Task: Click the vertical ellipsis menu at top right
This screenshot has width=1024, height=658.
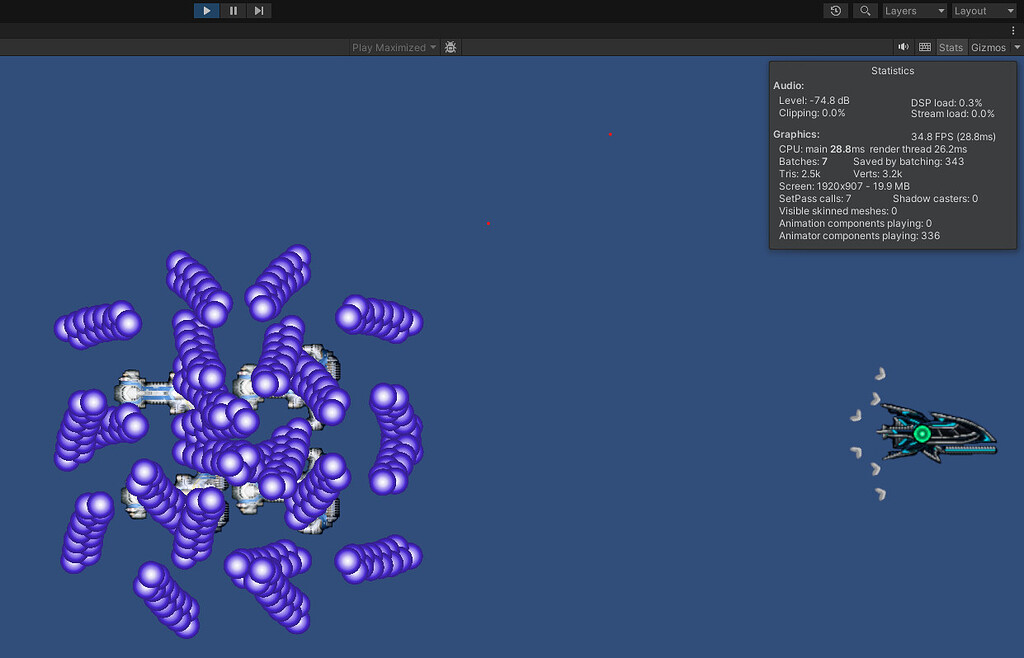Action: click(x=1013, y=30)
